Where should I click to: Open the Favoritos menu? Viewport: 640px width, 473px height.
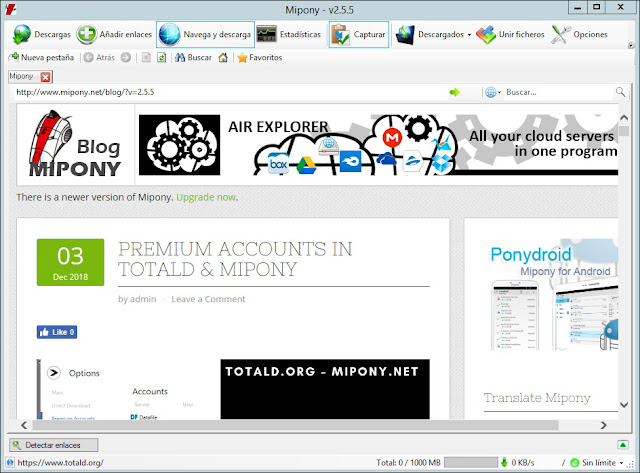(260, 58)
